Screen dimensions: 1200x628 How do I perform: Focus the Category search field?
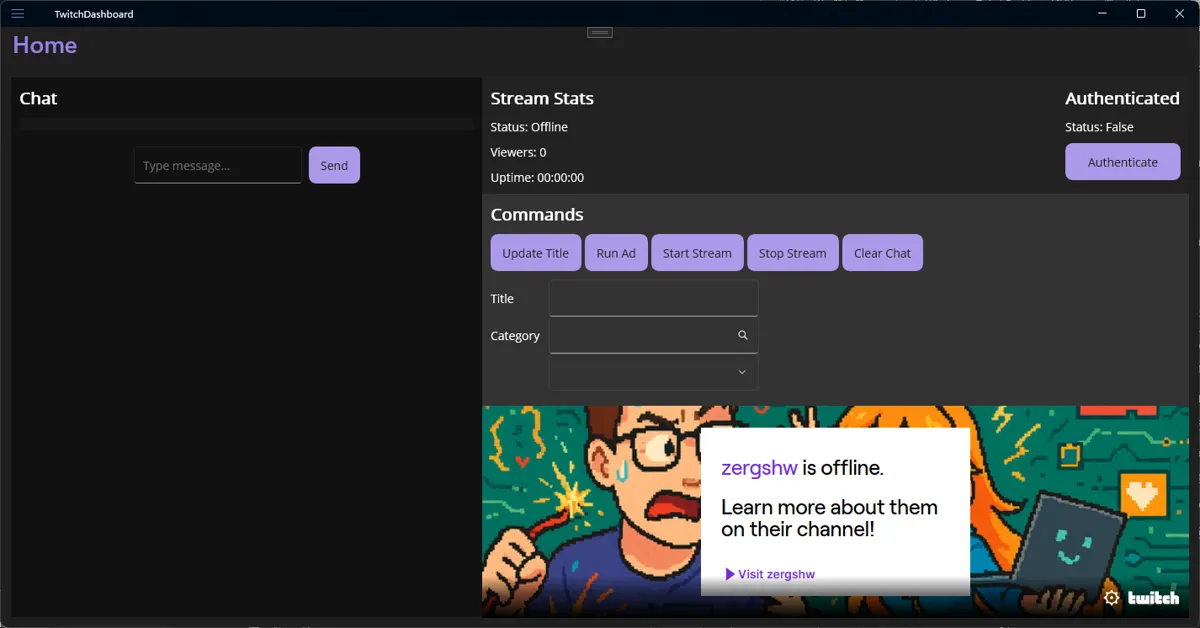[654, 335]
